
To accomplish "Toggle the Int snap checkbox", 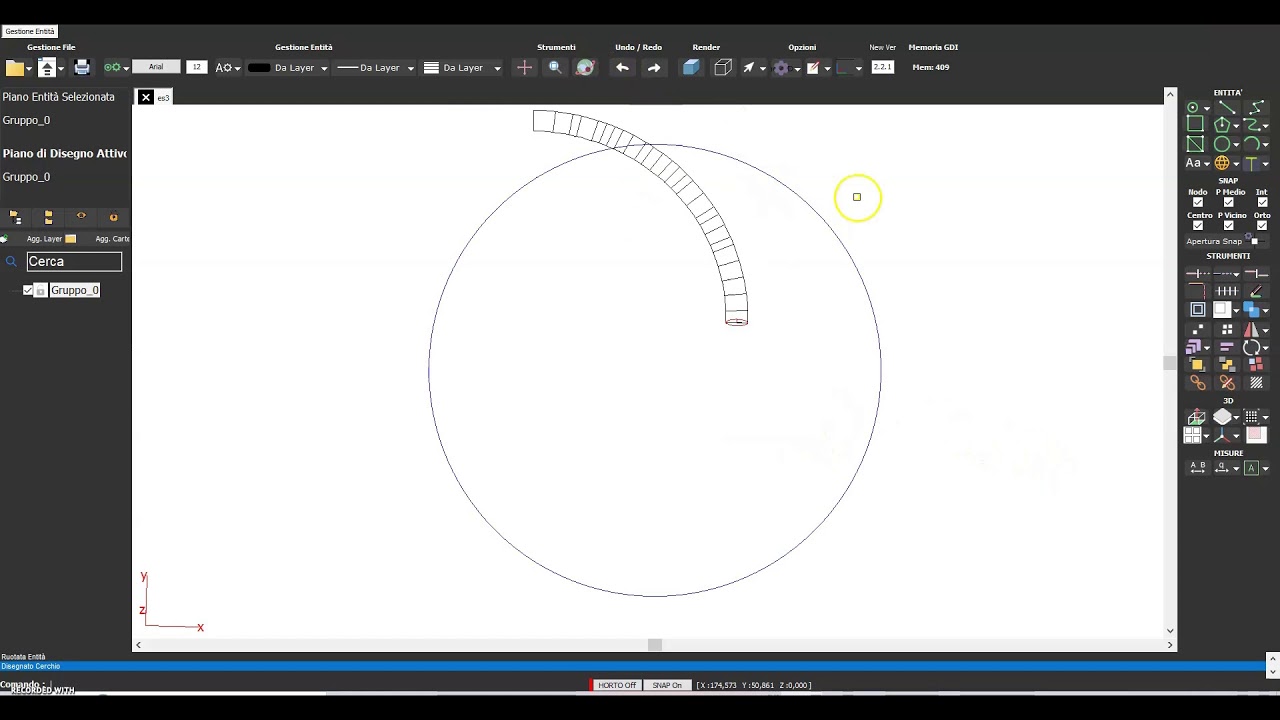I will click(x=1262, y=202).
